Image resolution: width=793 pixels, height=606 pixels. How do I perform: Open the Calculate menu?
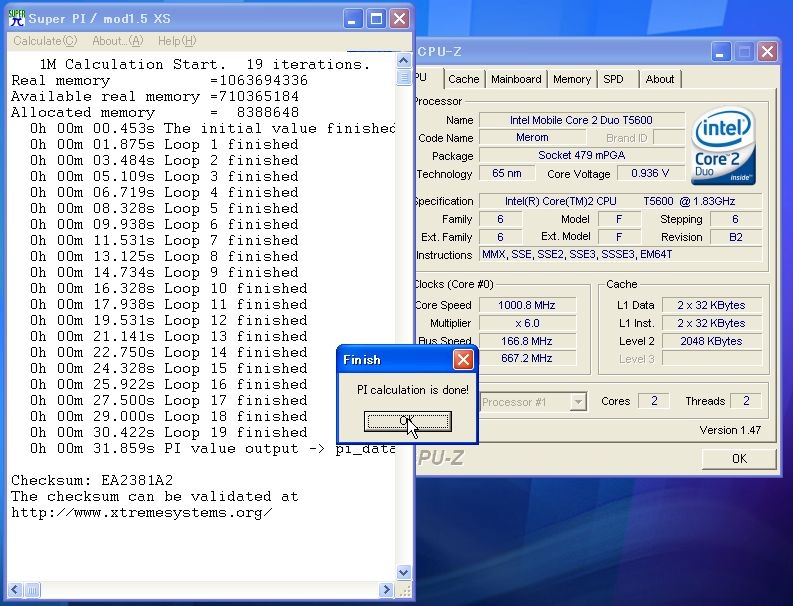[44, 41]
